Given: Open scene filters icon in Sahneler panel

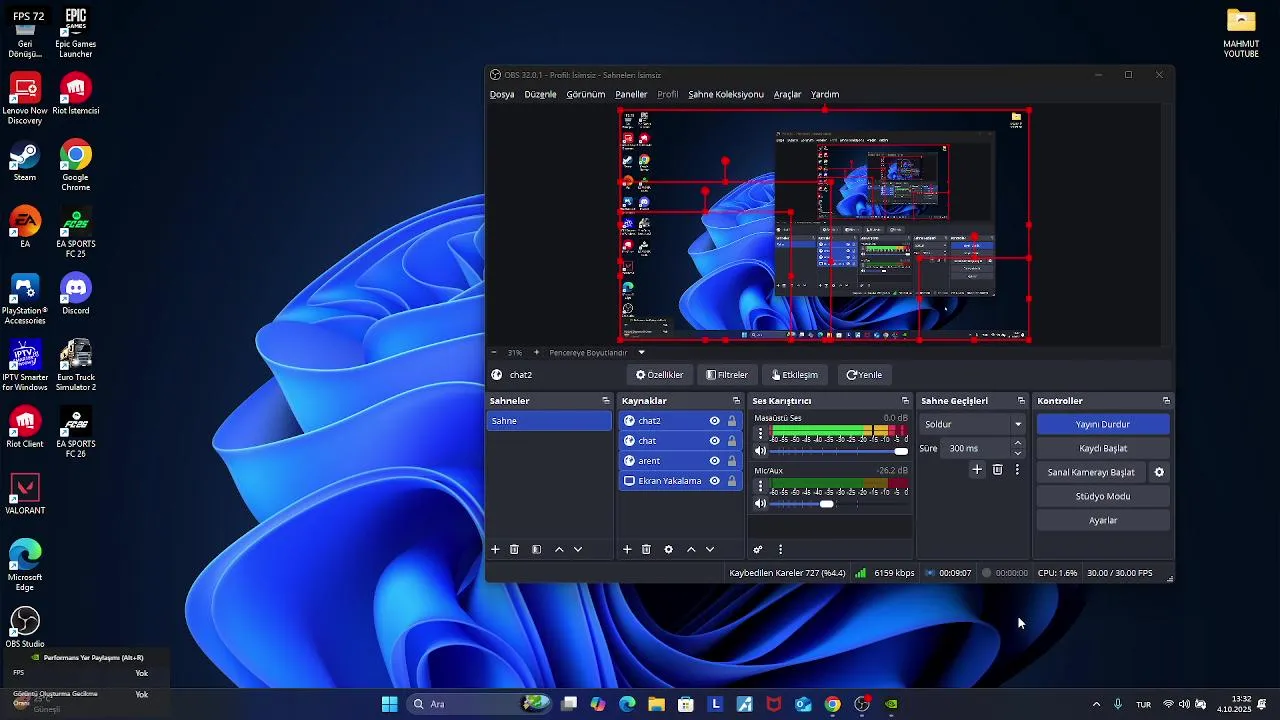Looking at the screenshot, I should pyautogui.click(x=536, y=549).
